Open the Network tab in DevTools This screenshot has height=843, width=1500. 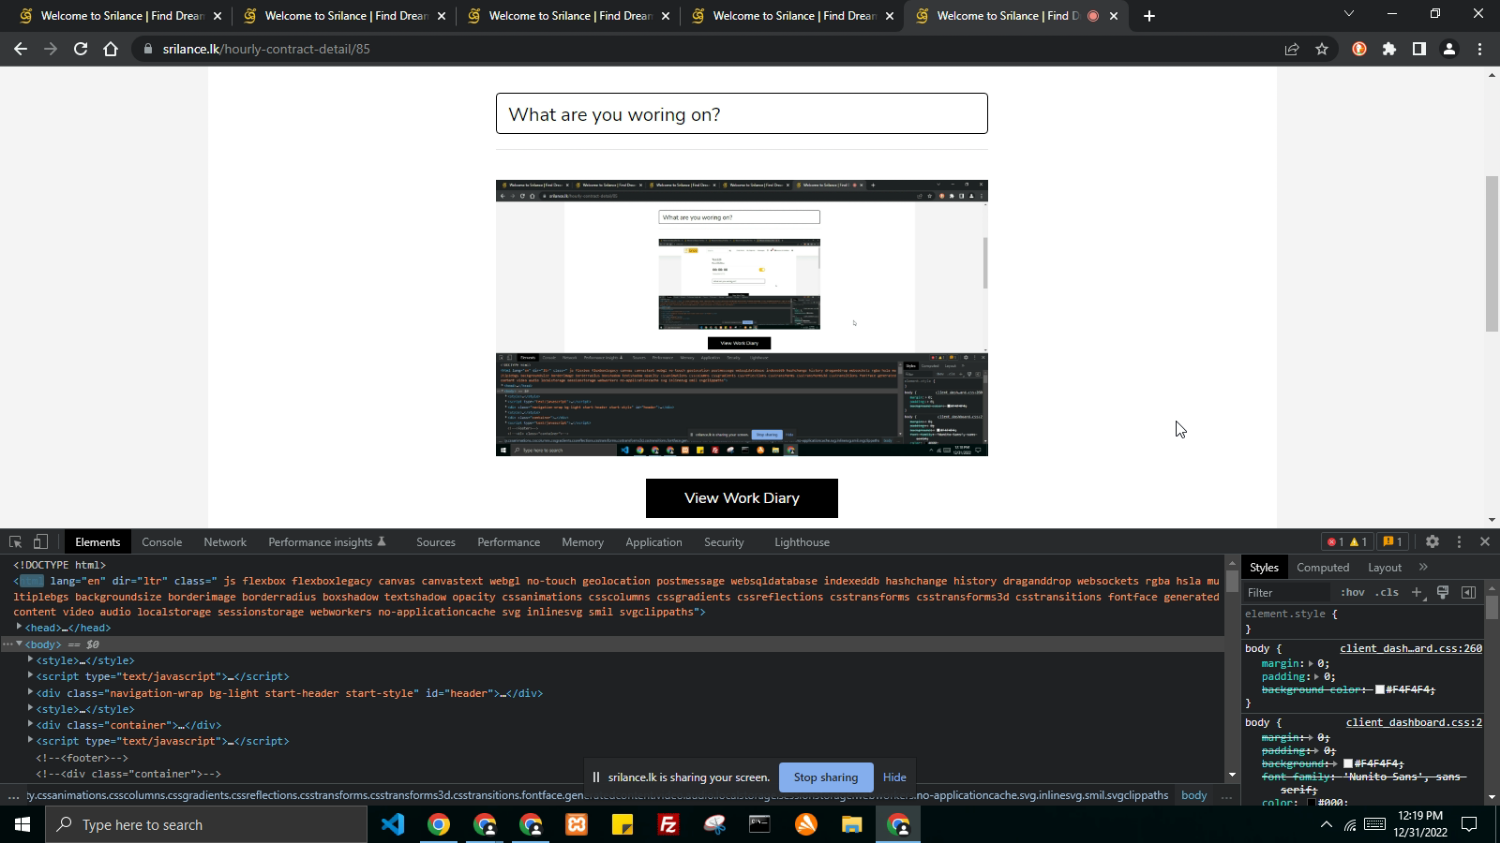tap(225, 542)
